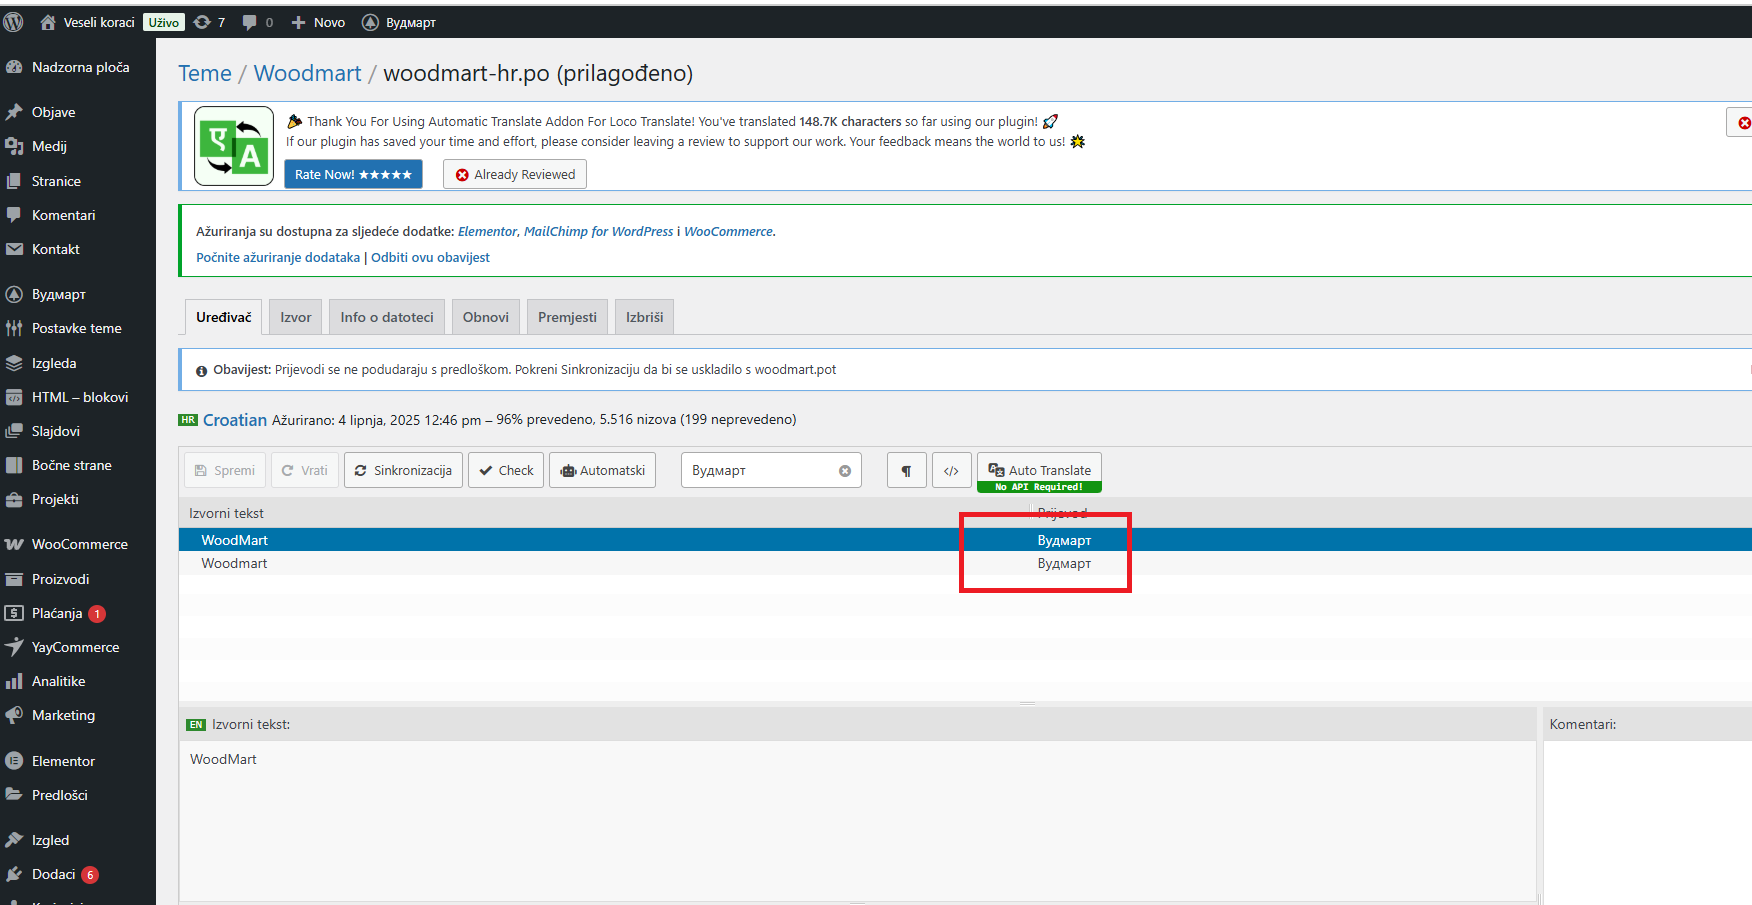Screen dimensions: 1752x905
Task: Click the Already Reviewed button
Action: tap(515, 174)
